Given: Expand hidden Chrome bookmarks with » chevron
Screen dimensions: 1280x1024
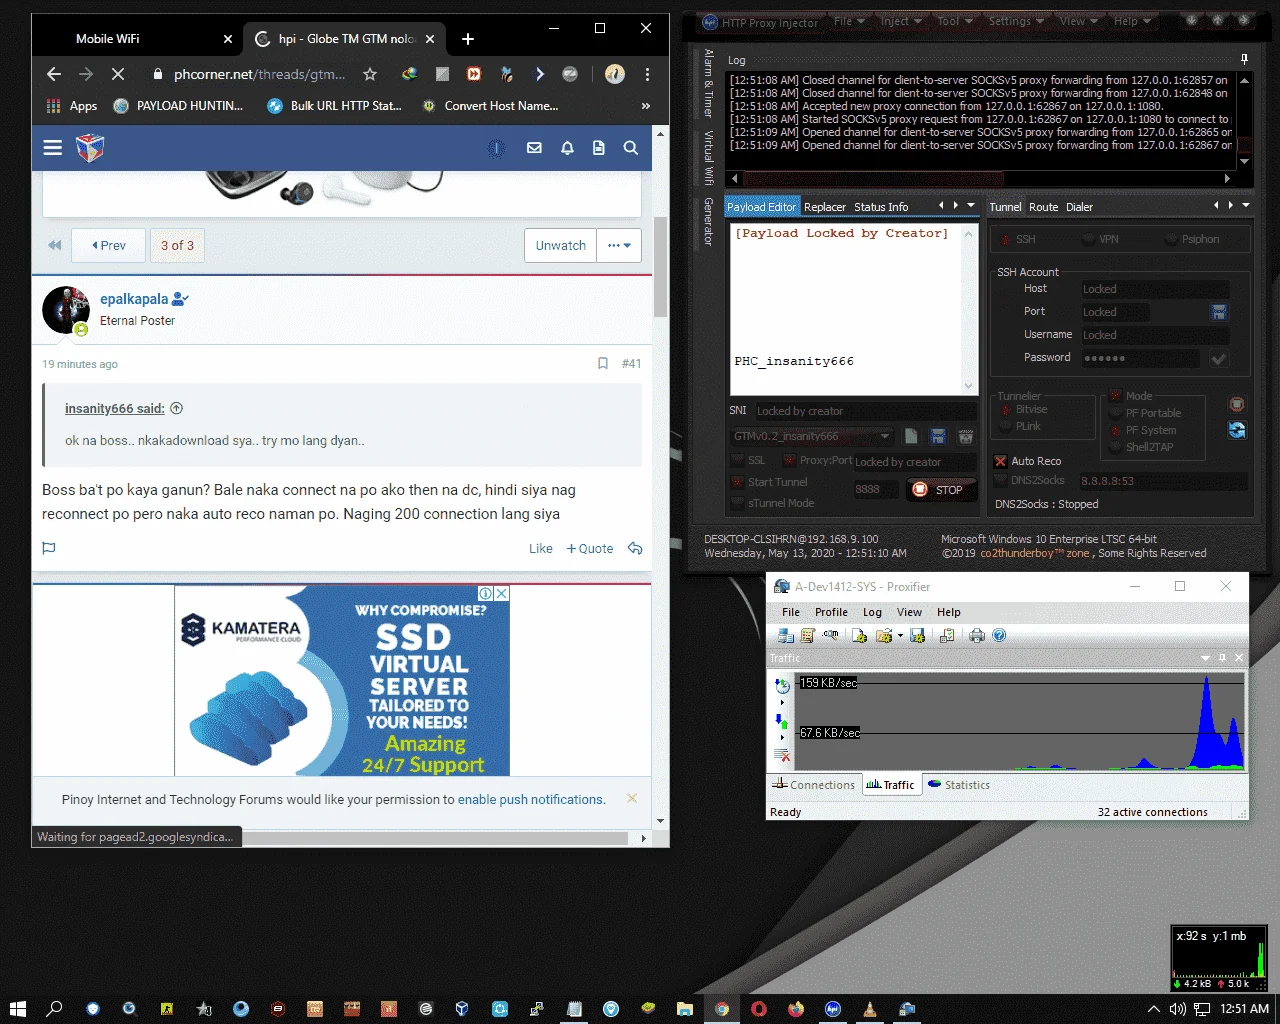Looking at the screenshot, I should click(x=645, y=106).
